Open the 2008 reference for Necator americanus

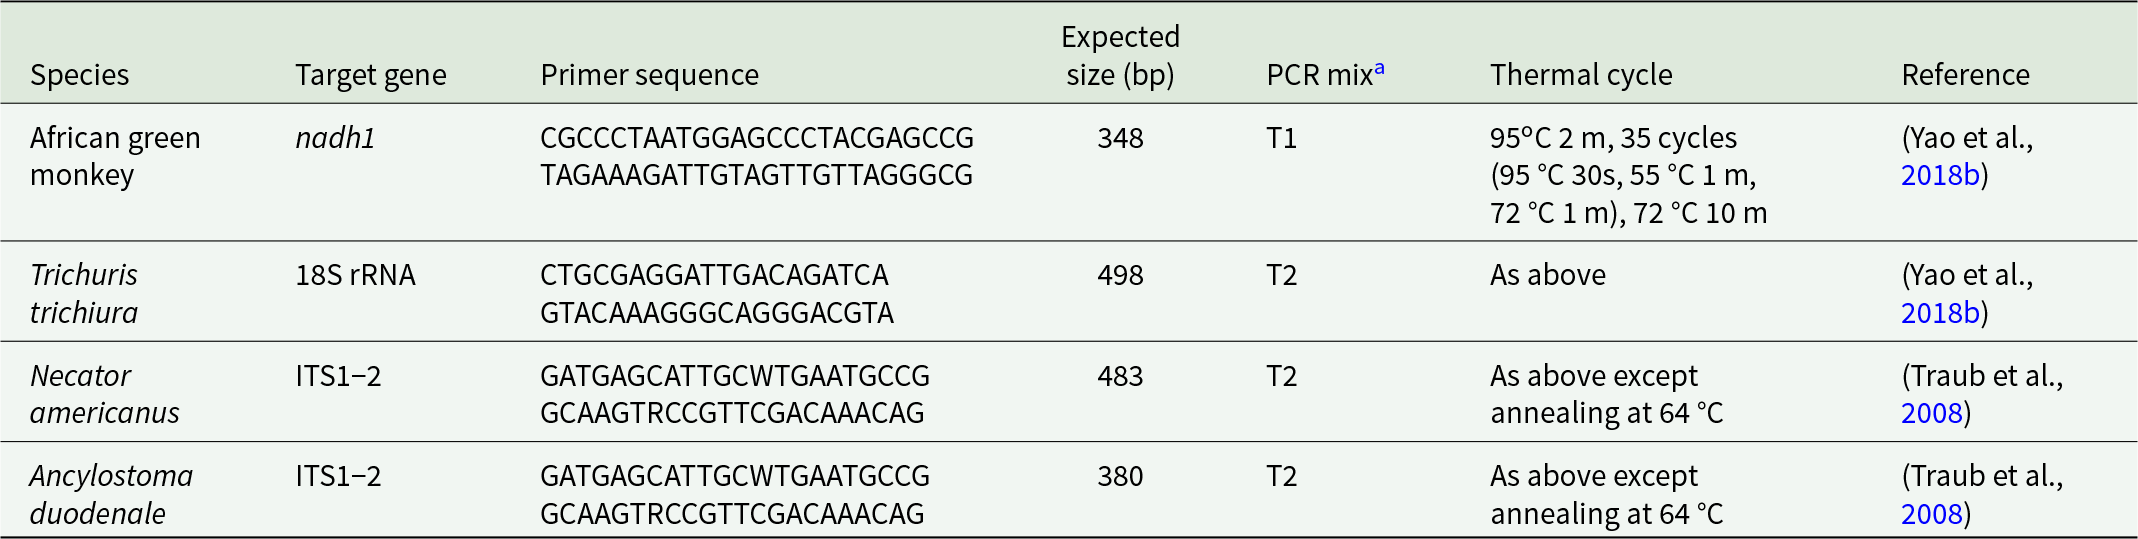click(x=1932, y=413)
